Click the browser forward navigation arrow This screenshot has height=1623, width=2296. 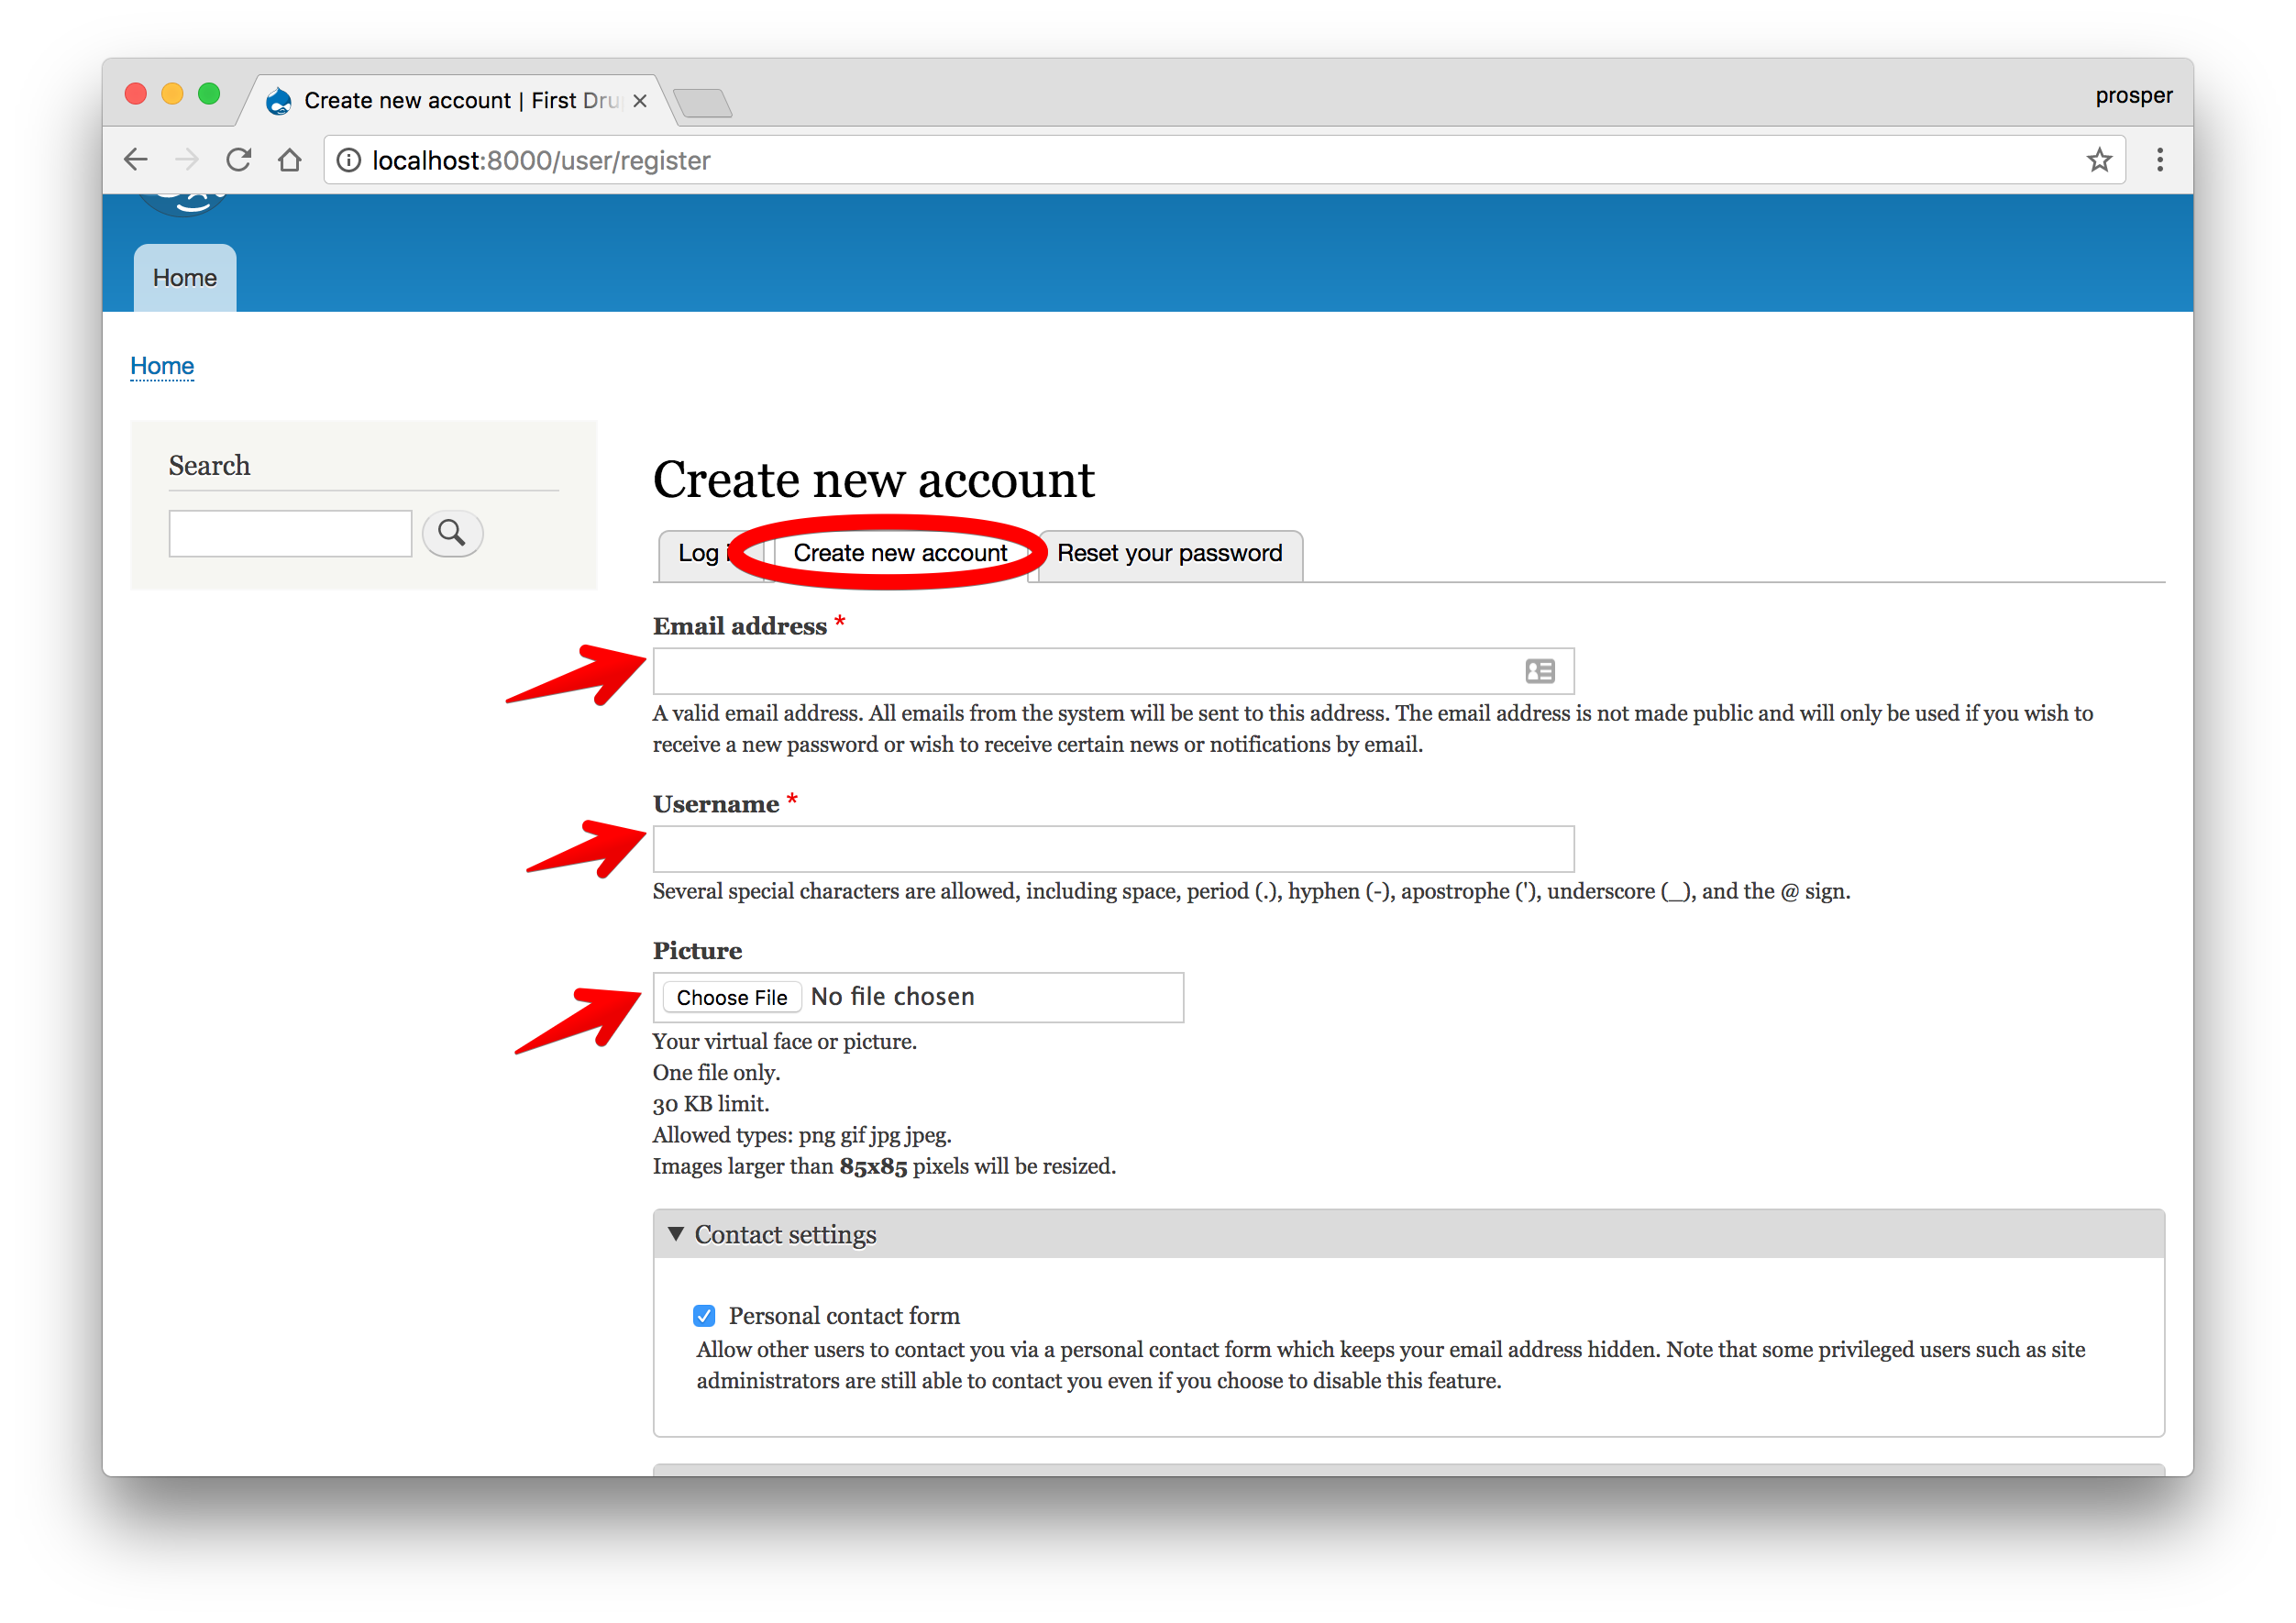click(188, 160)
